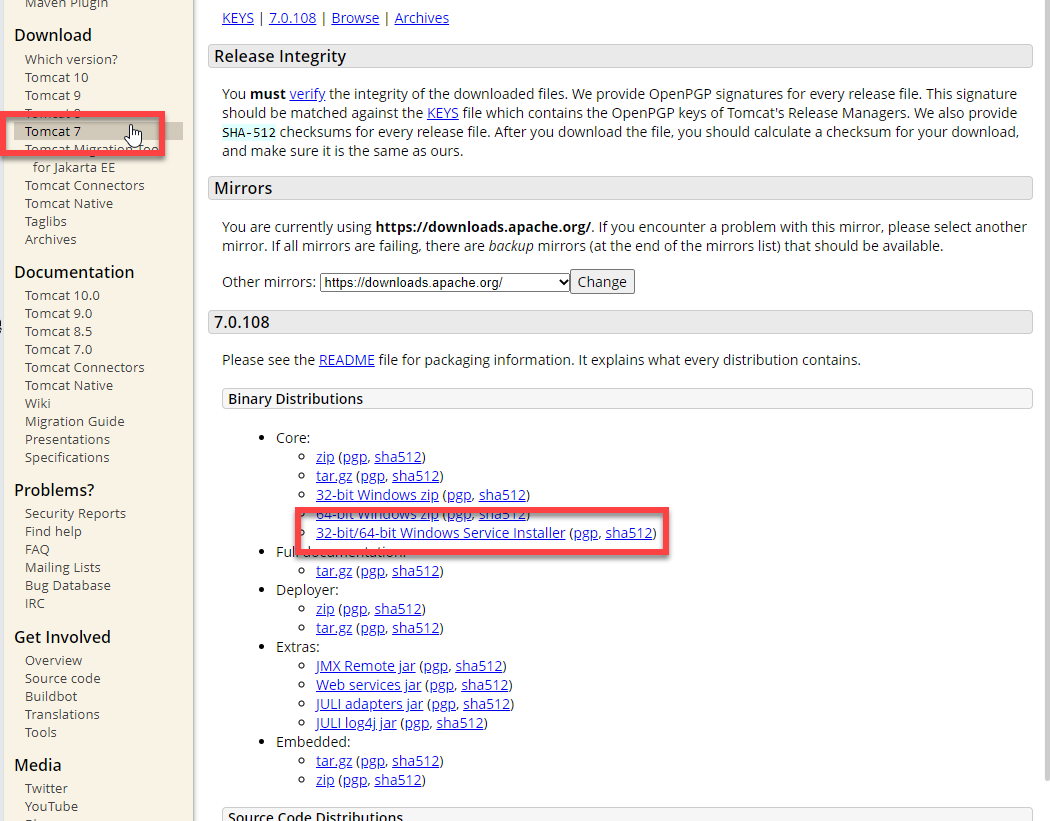Open the KEYS link at the top
Viewport: 1050px width, 821px height.
(238, 18)
